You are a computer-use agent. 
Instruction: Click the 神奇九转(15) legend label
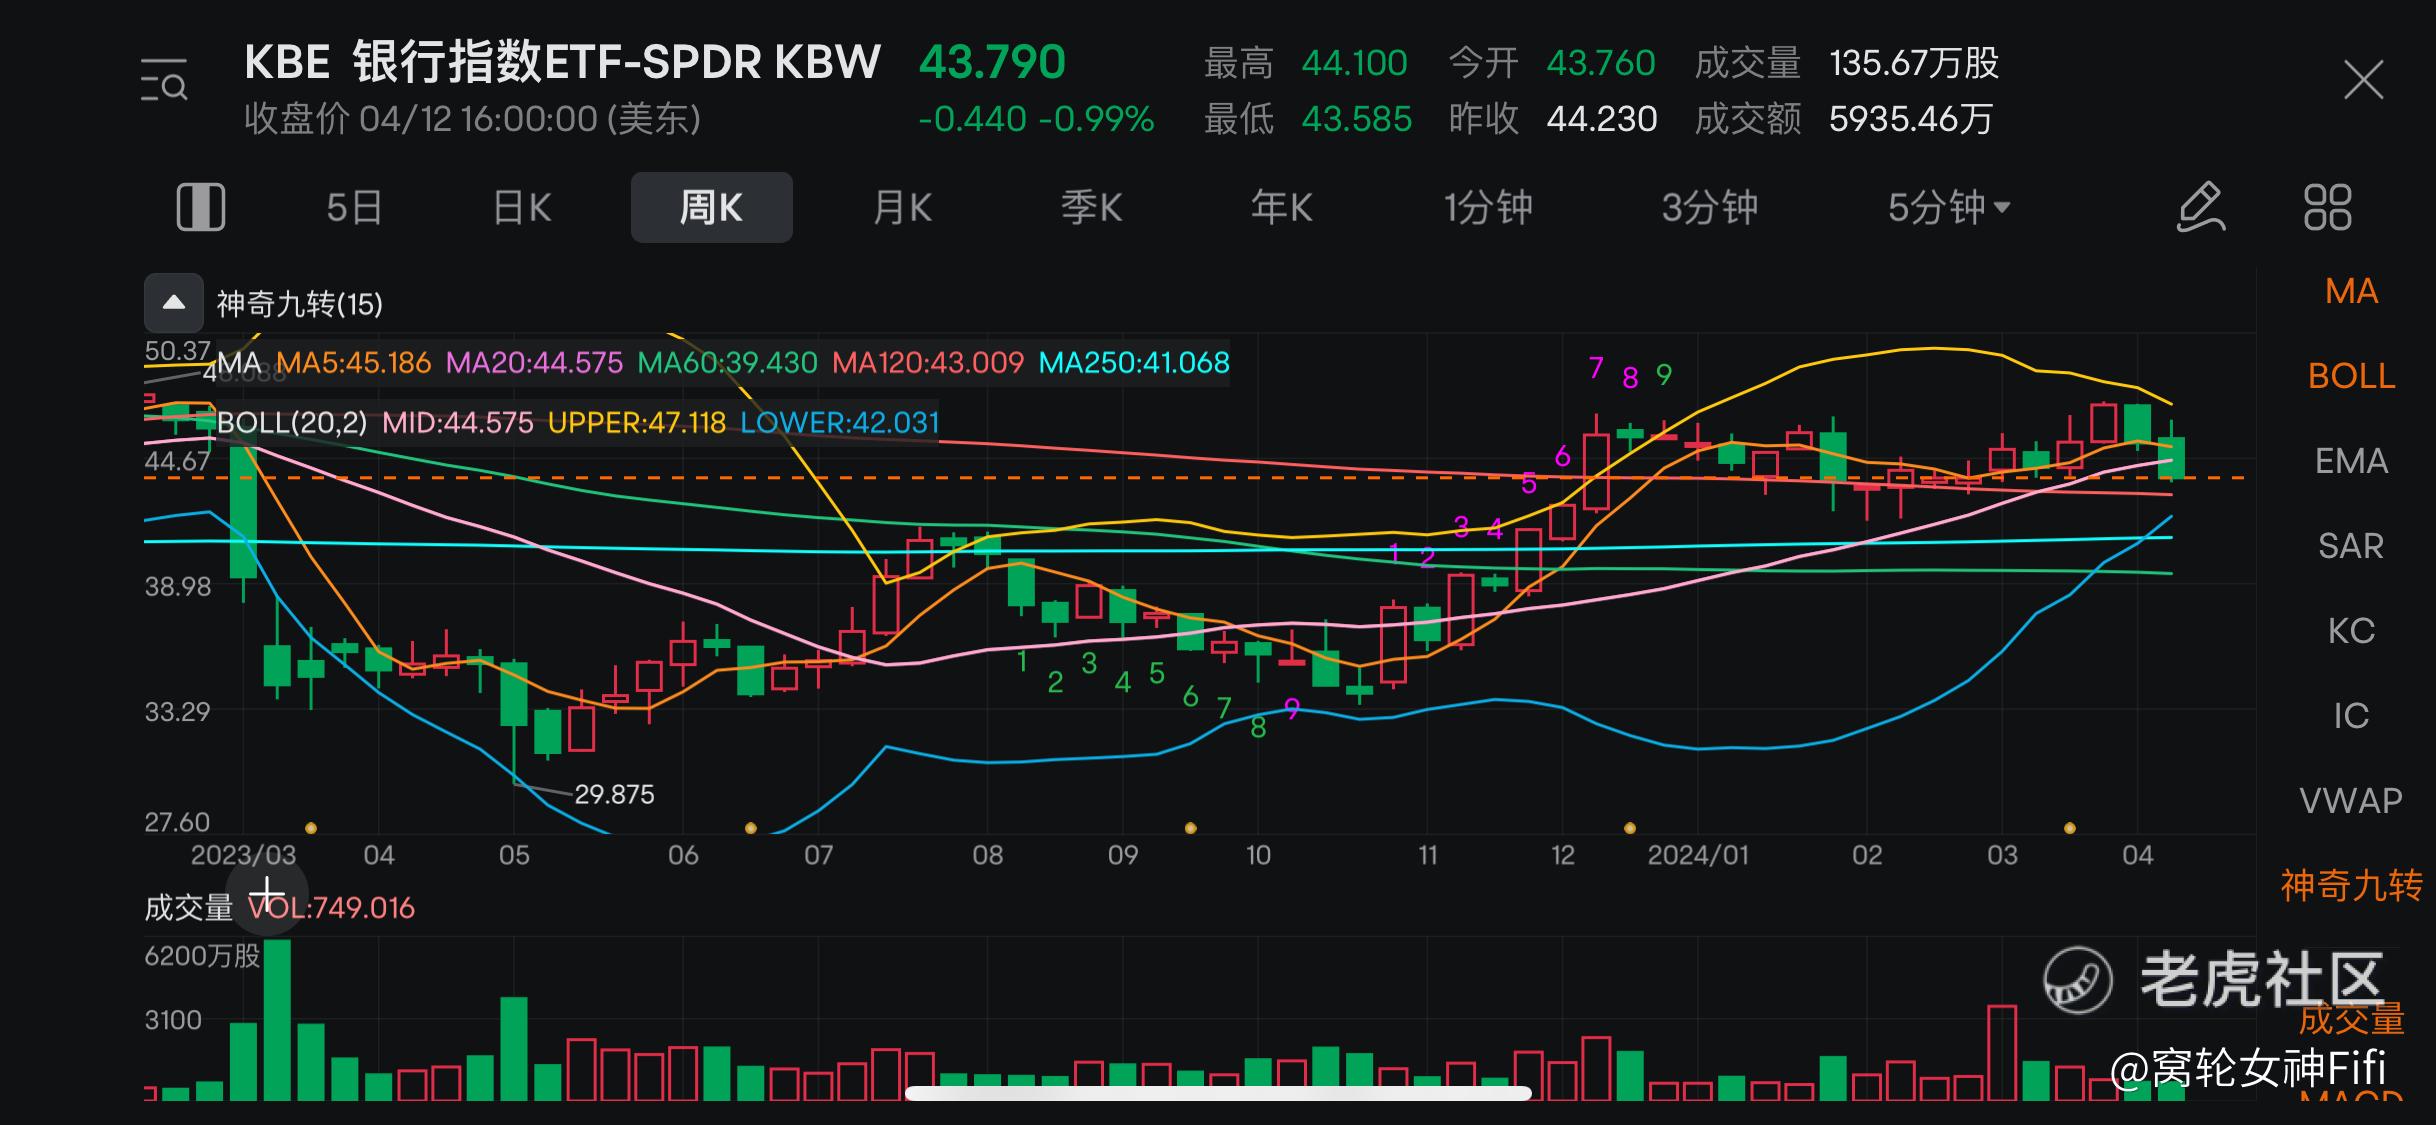(x=300, y=304)
